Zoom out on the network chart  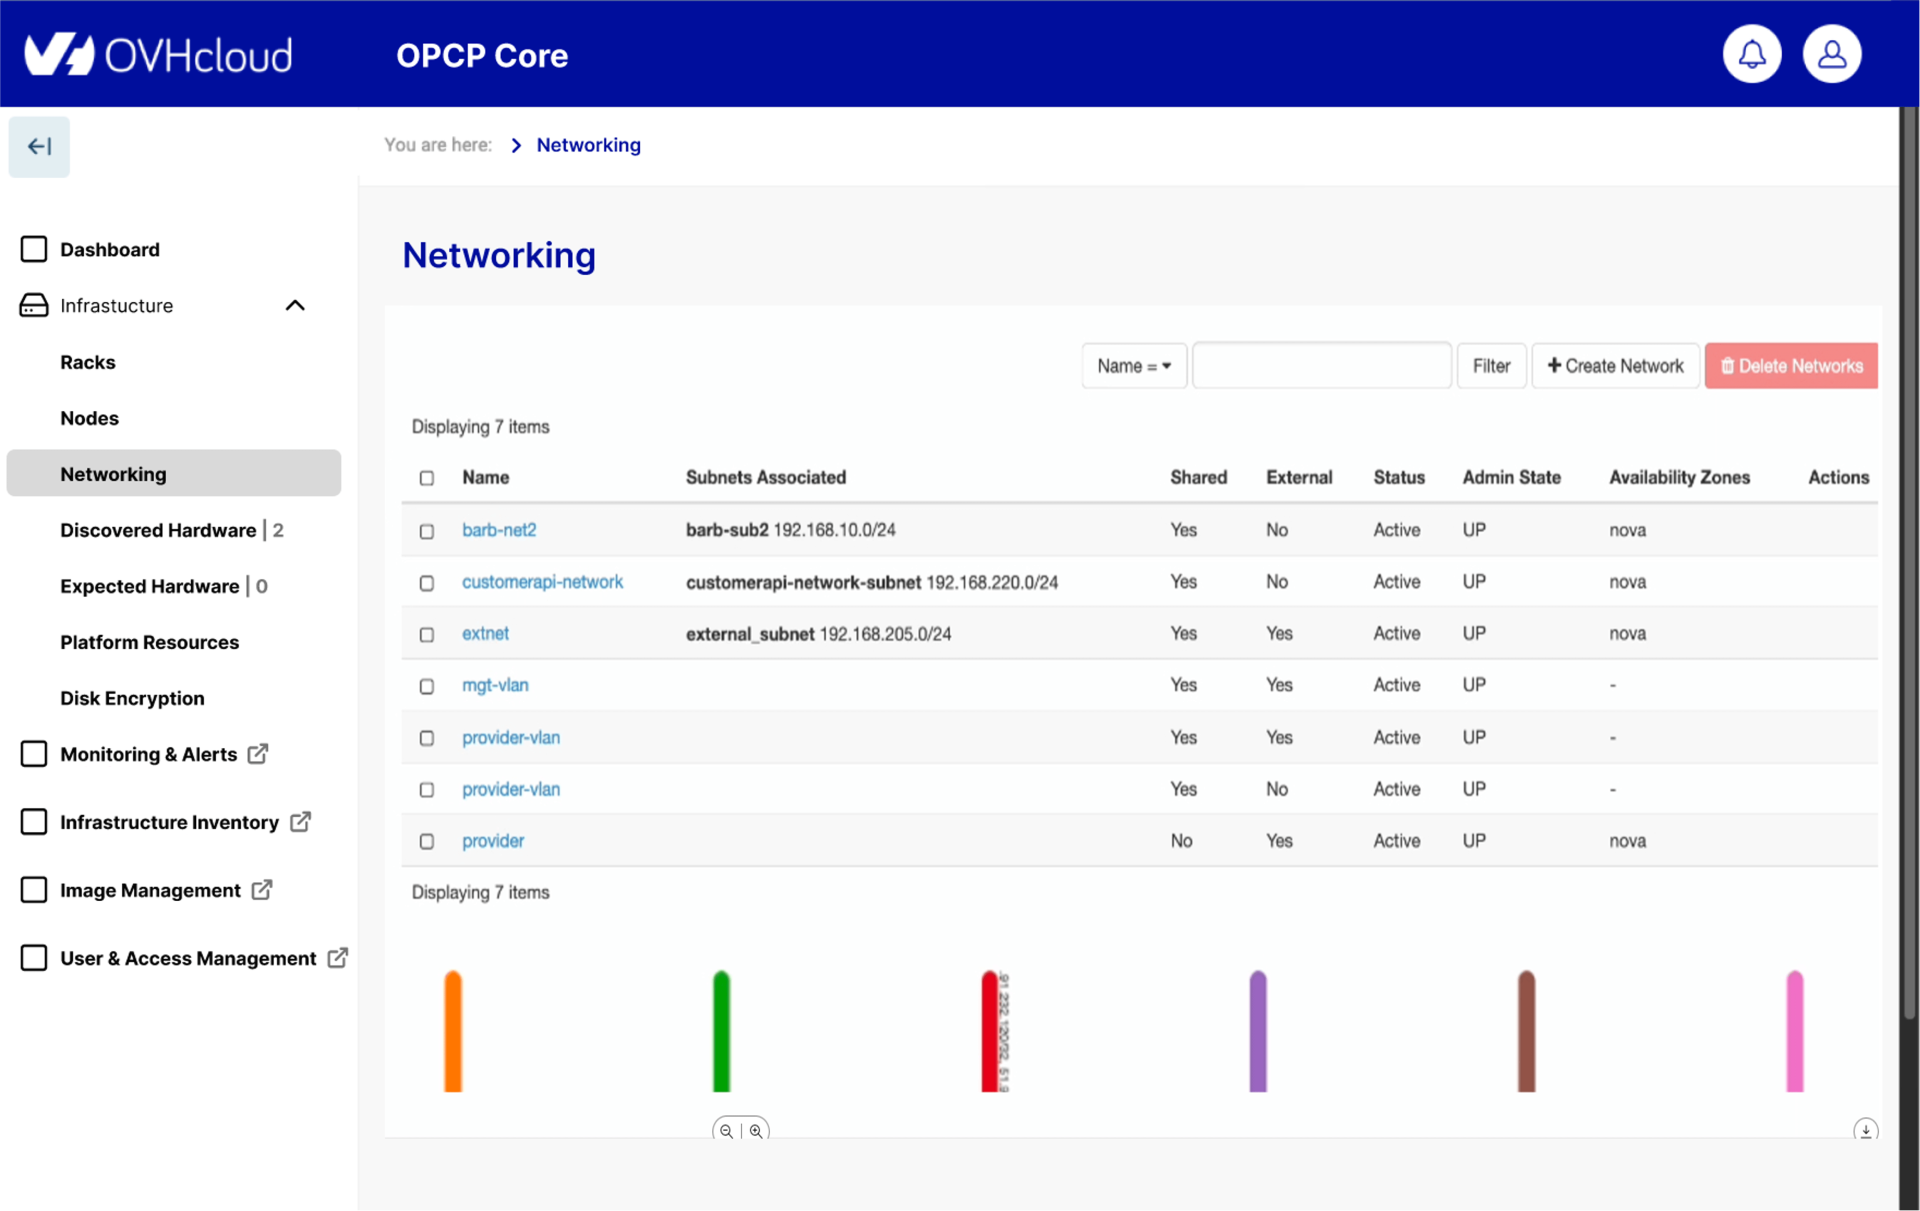click(726, 1130)
